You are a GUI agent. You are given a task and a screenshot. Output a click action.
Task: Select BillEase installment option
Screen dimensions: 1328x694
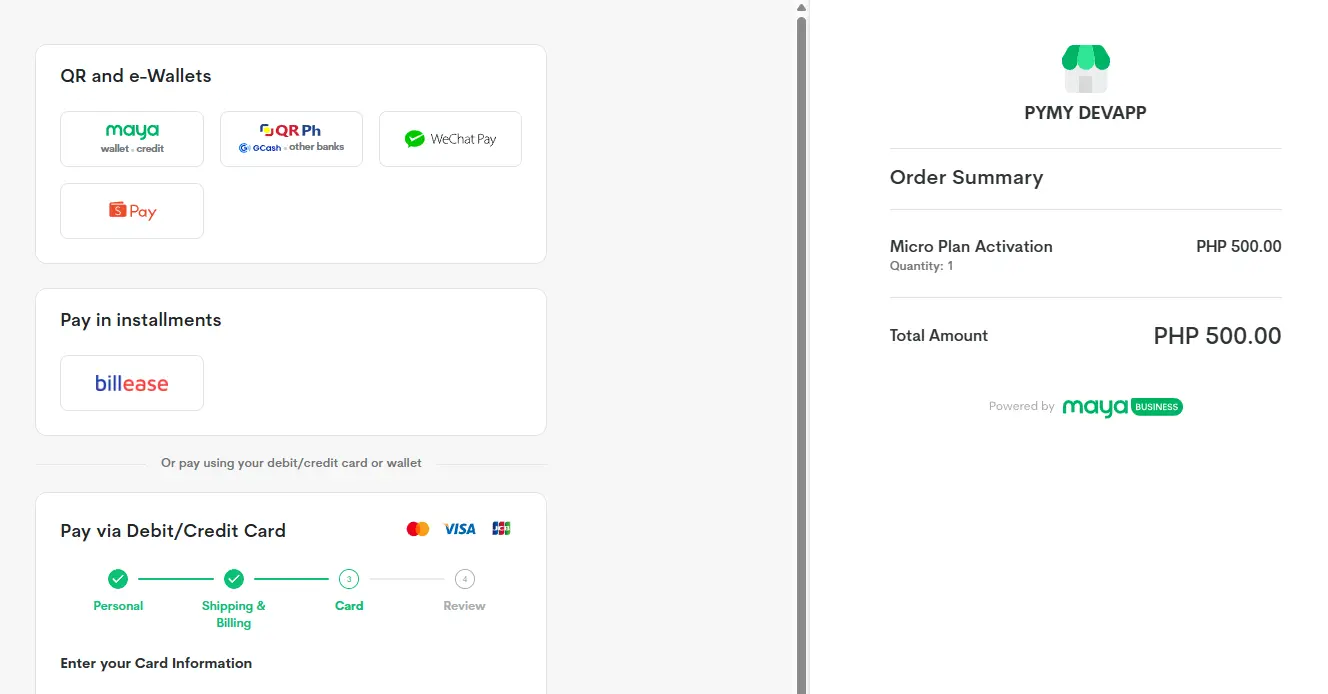[x=132, y=383]
